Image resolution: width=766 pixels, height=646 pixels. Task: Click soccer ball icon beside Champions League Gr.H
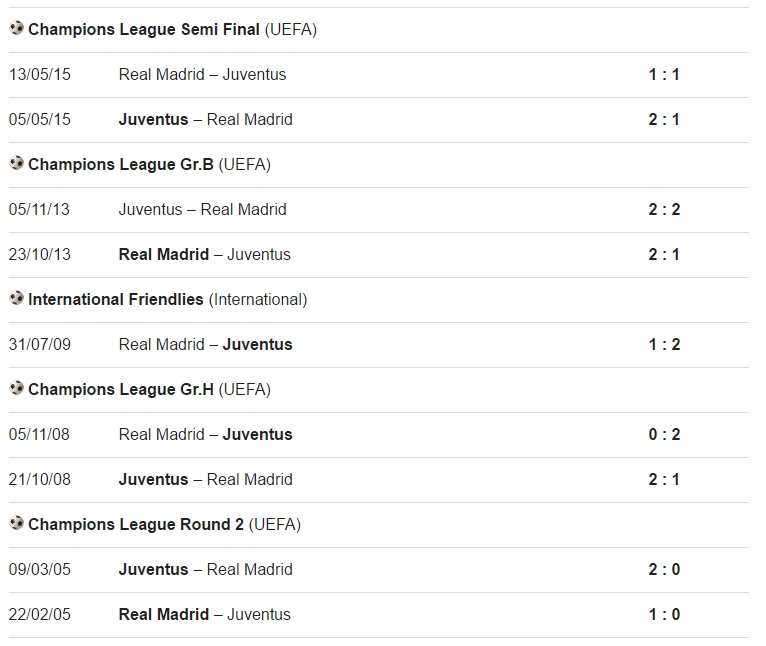point(16,388)
